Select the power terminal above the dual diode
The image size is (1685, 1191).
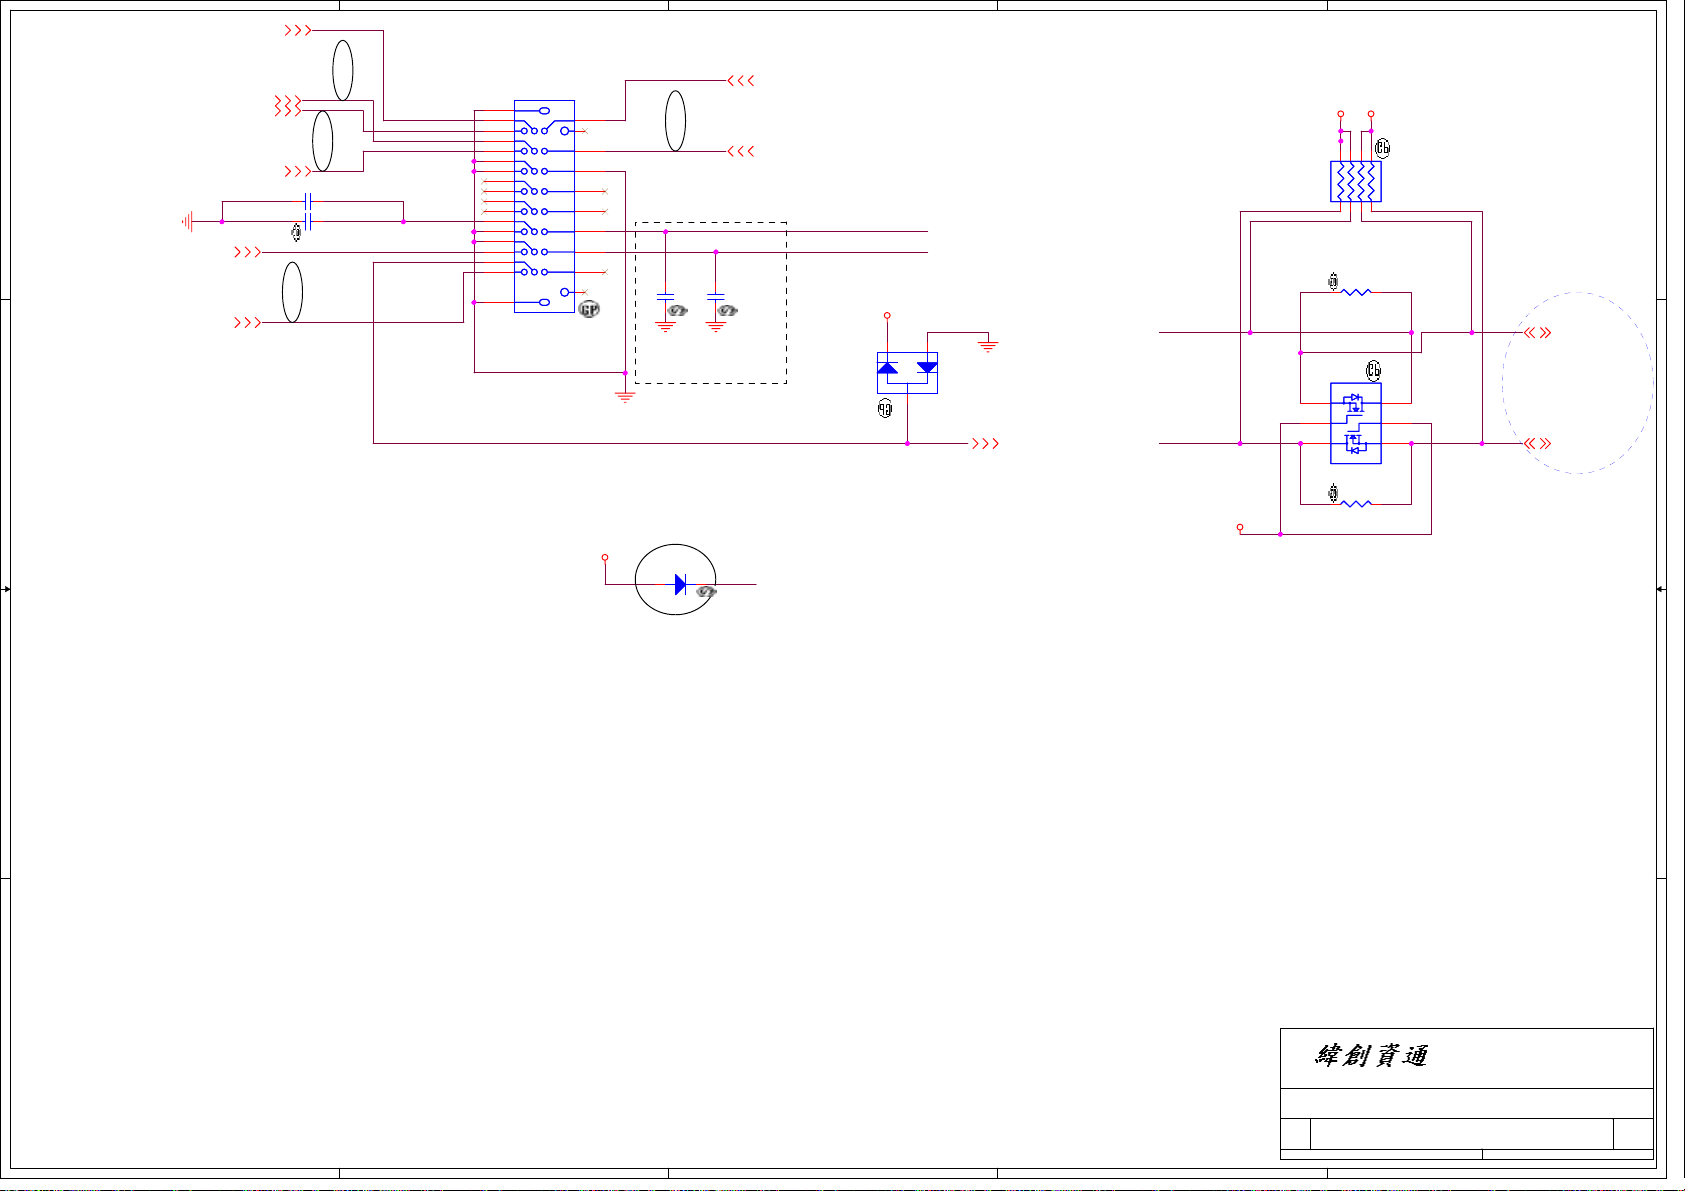click(887, 316)
